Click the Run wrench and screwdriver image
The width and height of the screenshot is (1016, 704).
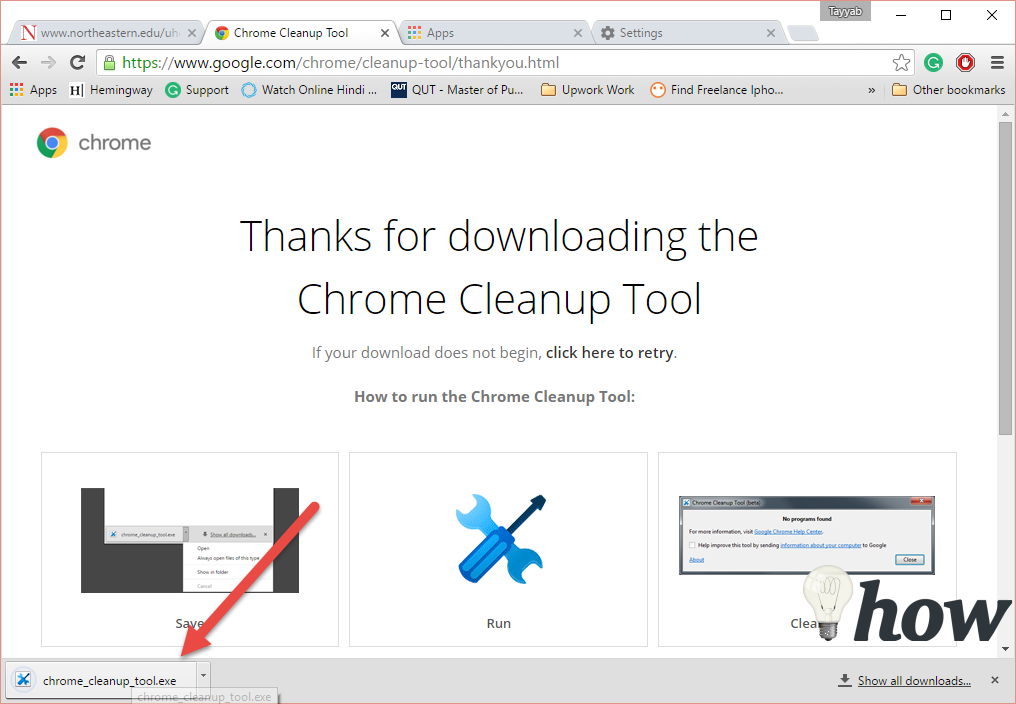pyautogui.click(x=500, y=539)
